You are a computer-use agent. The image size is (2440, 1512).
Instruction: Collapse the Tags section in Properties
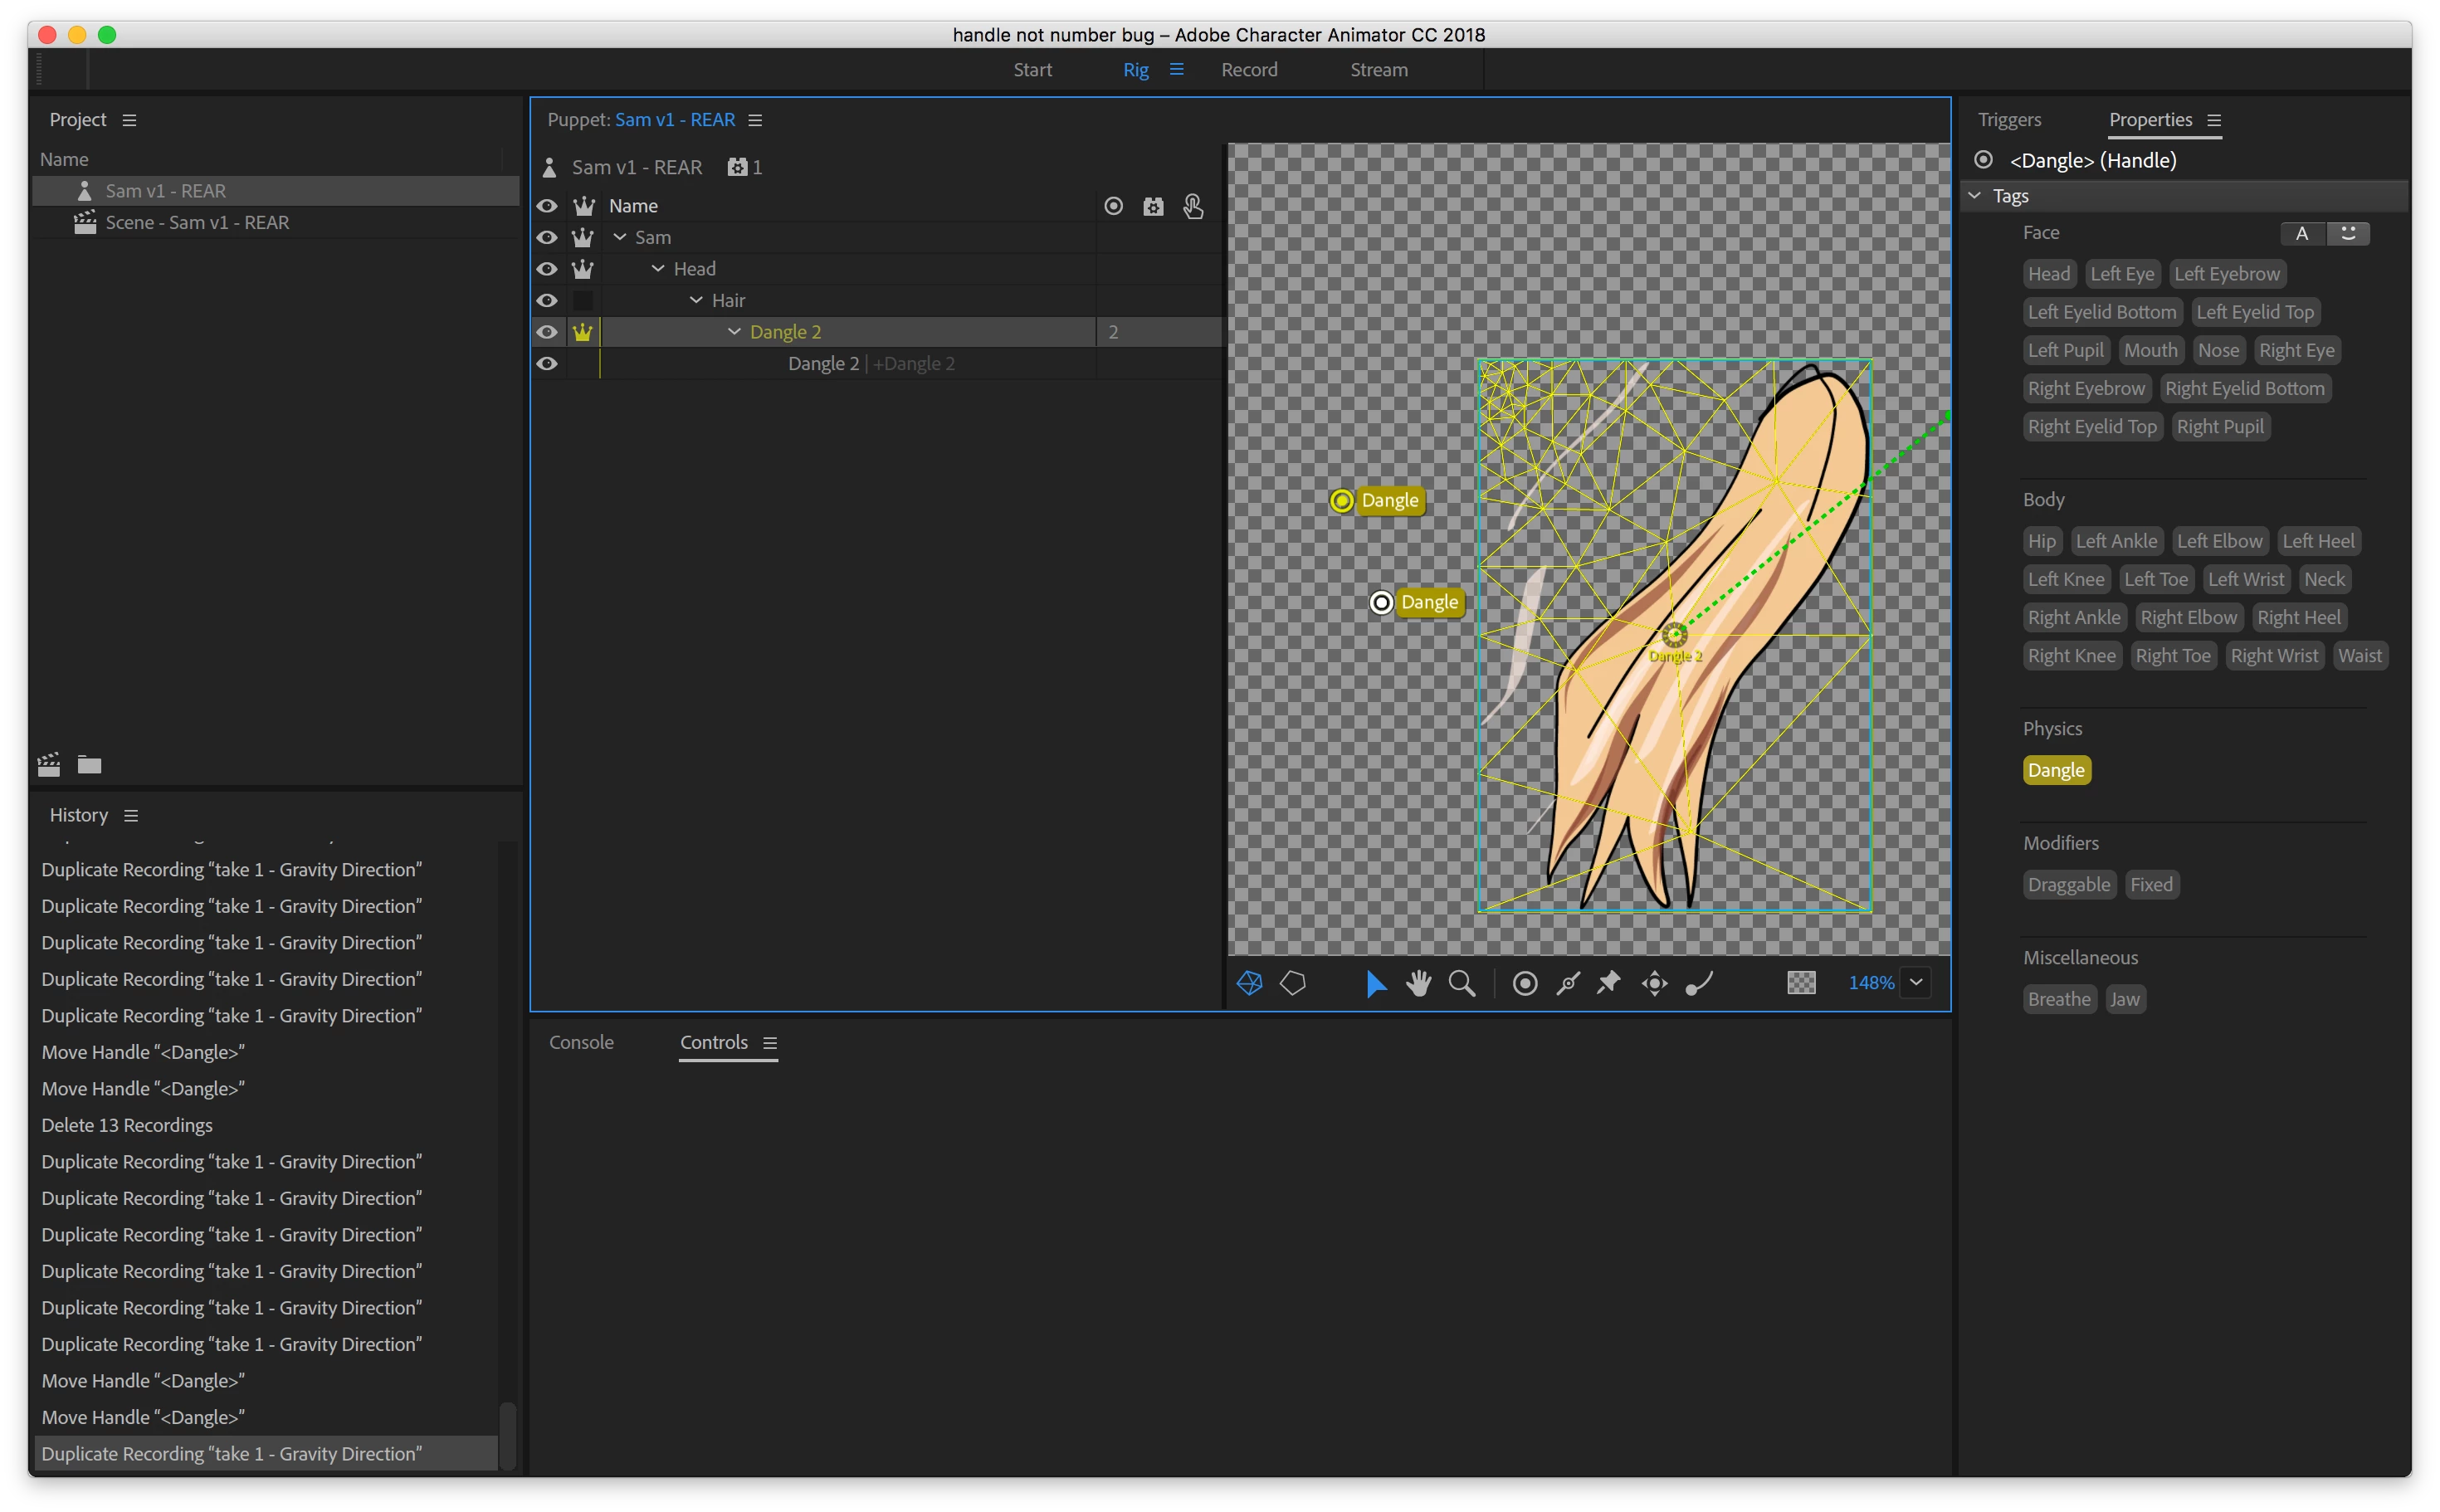coord(1975,196)
